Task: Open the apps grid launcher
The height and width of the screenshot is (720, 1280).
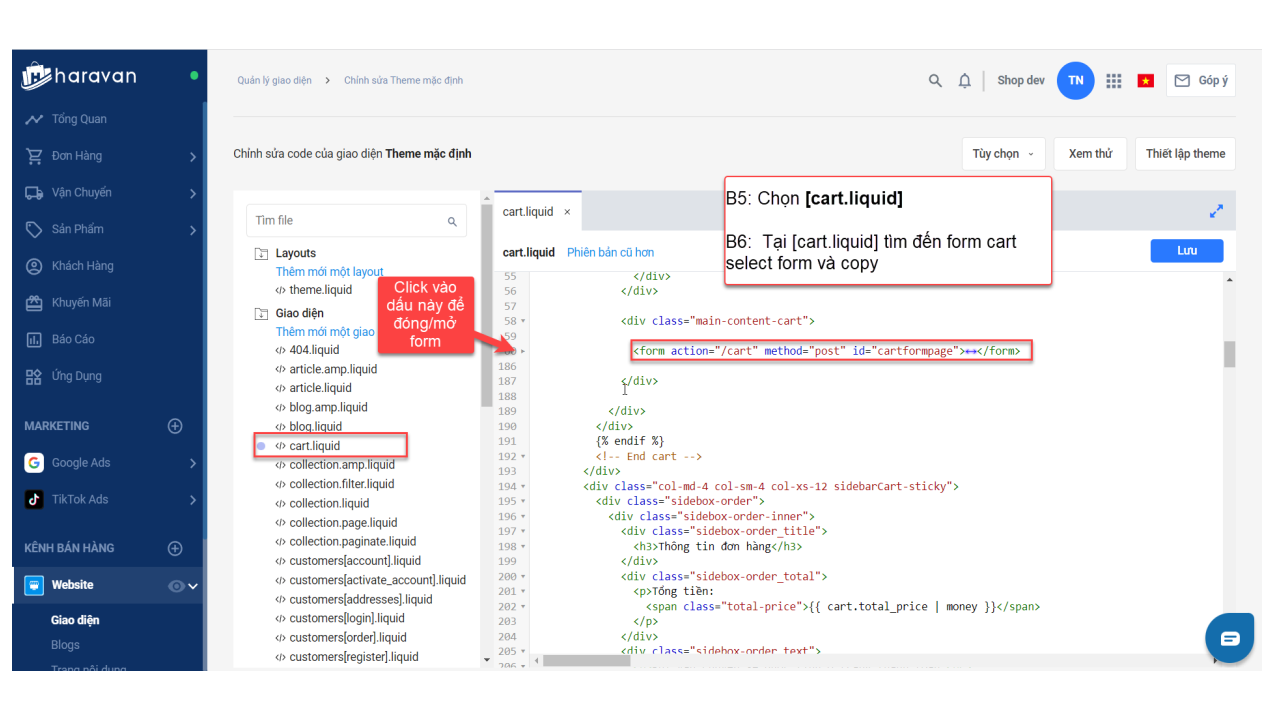Action: [1114, 81]
